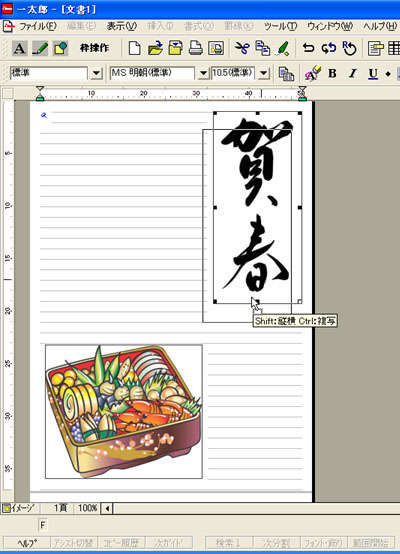Image resolution: width=400 pixels, height=554 pixels.
Task: Open the print preview icon
Action: 216,48
